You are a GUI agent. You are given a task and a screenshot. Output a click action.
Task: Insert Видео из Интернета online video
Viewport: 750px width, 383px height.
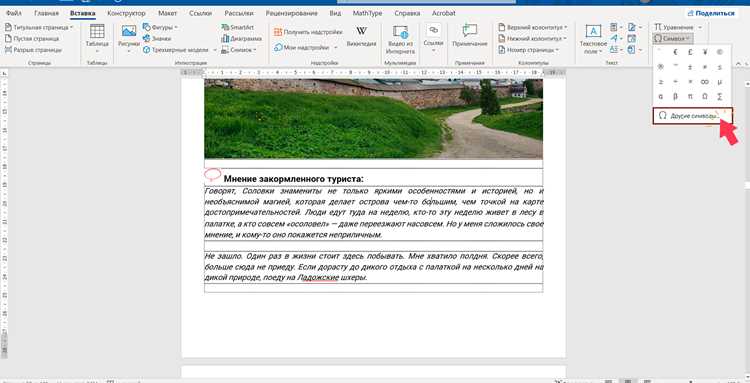tap(400, 39)
